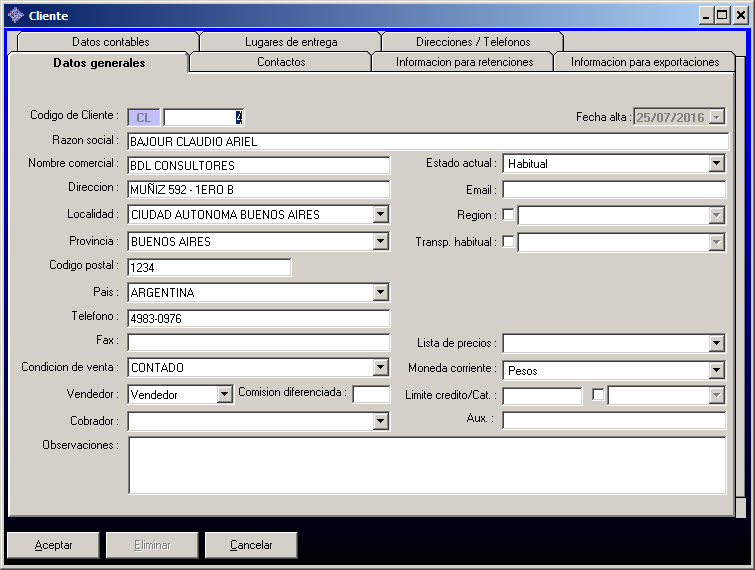
Task: Check the Region checkbox
Action: click(x=509, y=215)
